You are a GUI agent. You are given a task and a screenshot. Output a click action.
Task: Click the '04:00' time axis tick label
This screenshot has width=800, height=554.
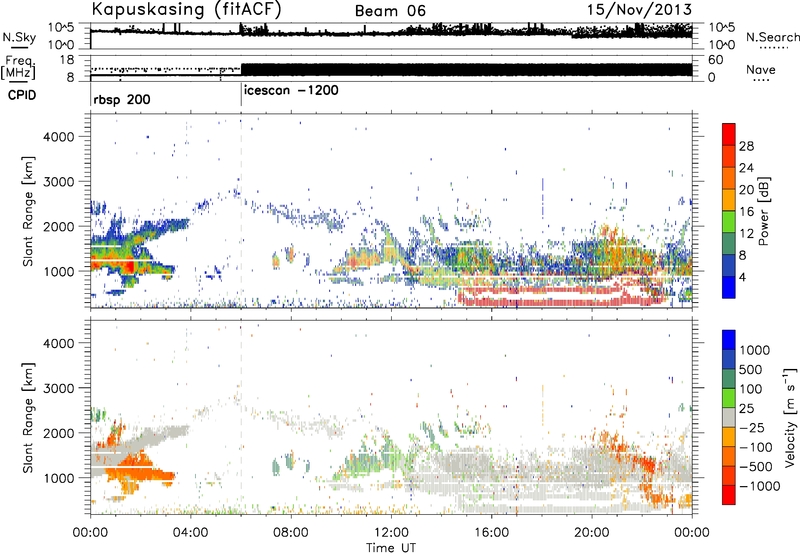[191, 533]
